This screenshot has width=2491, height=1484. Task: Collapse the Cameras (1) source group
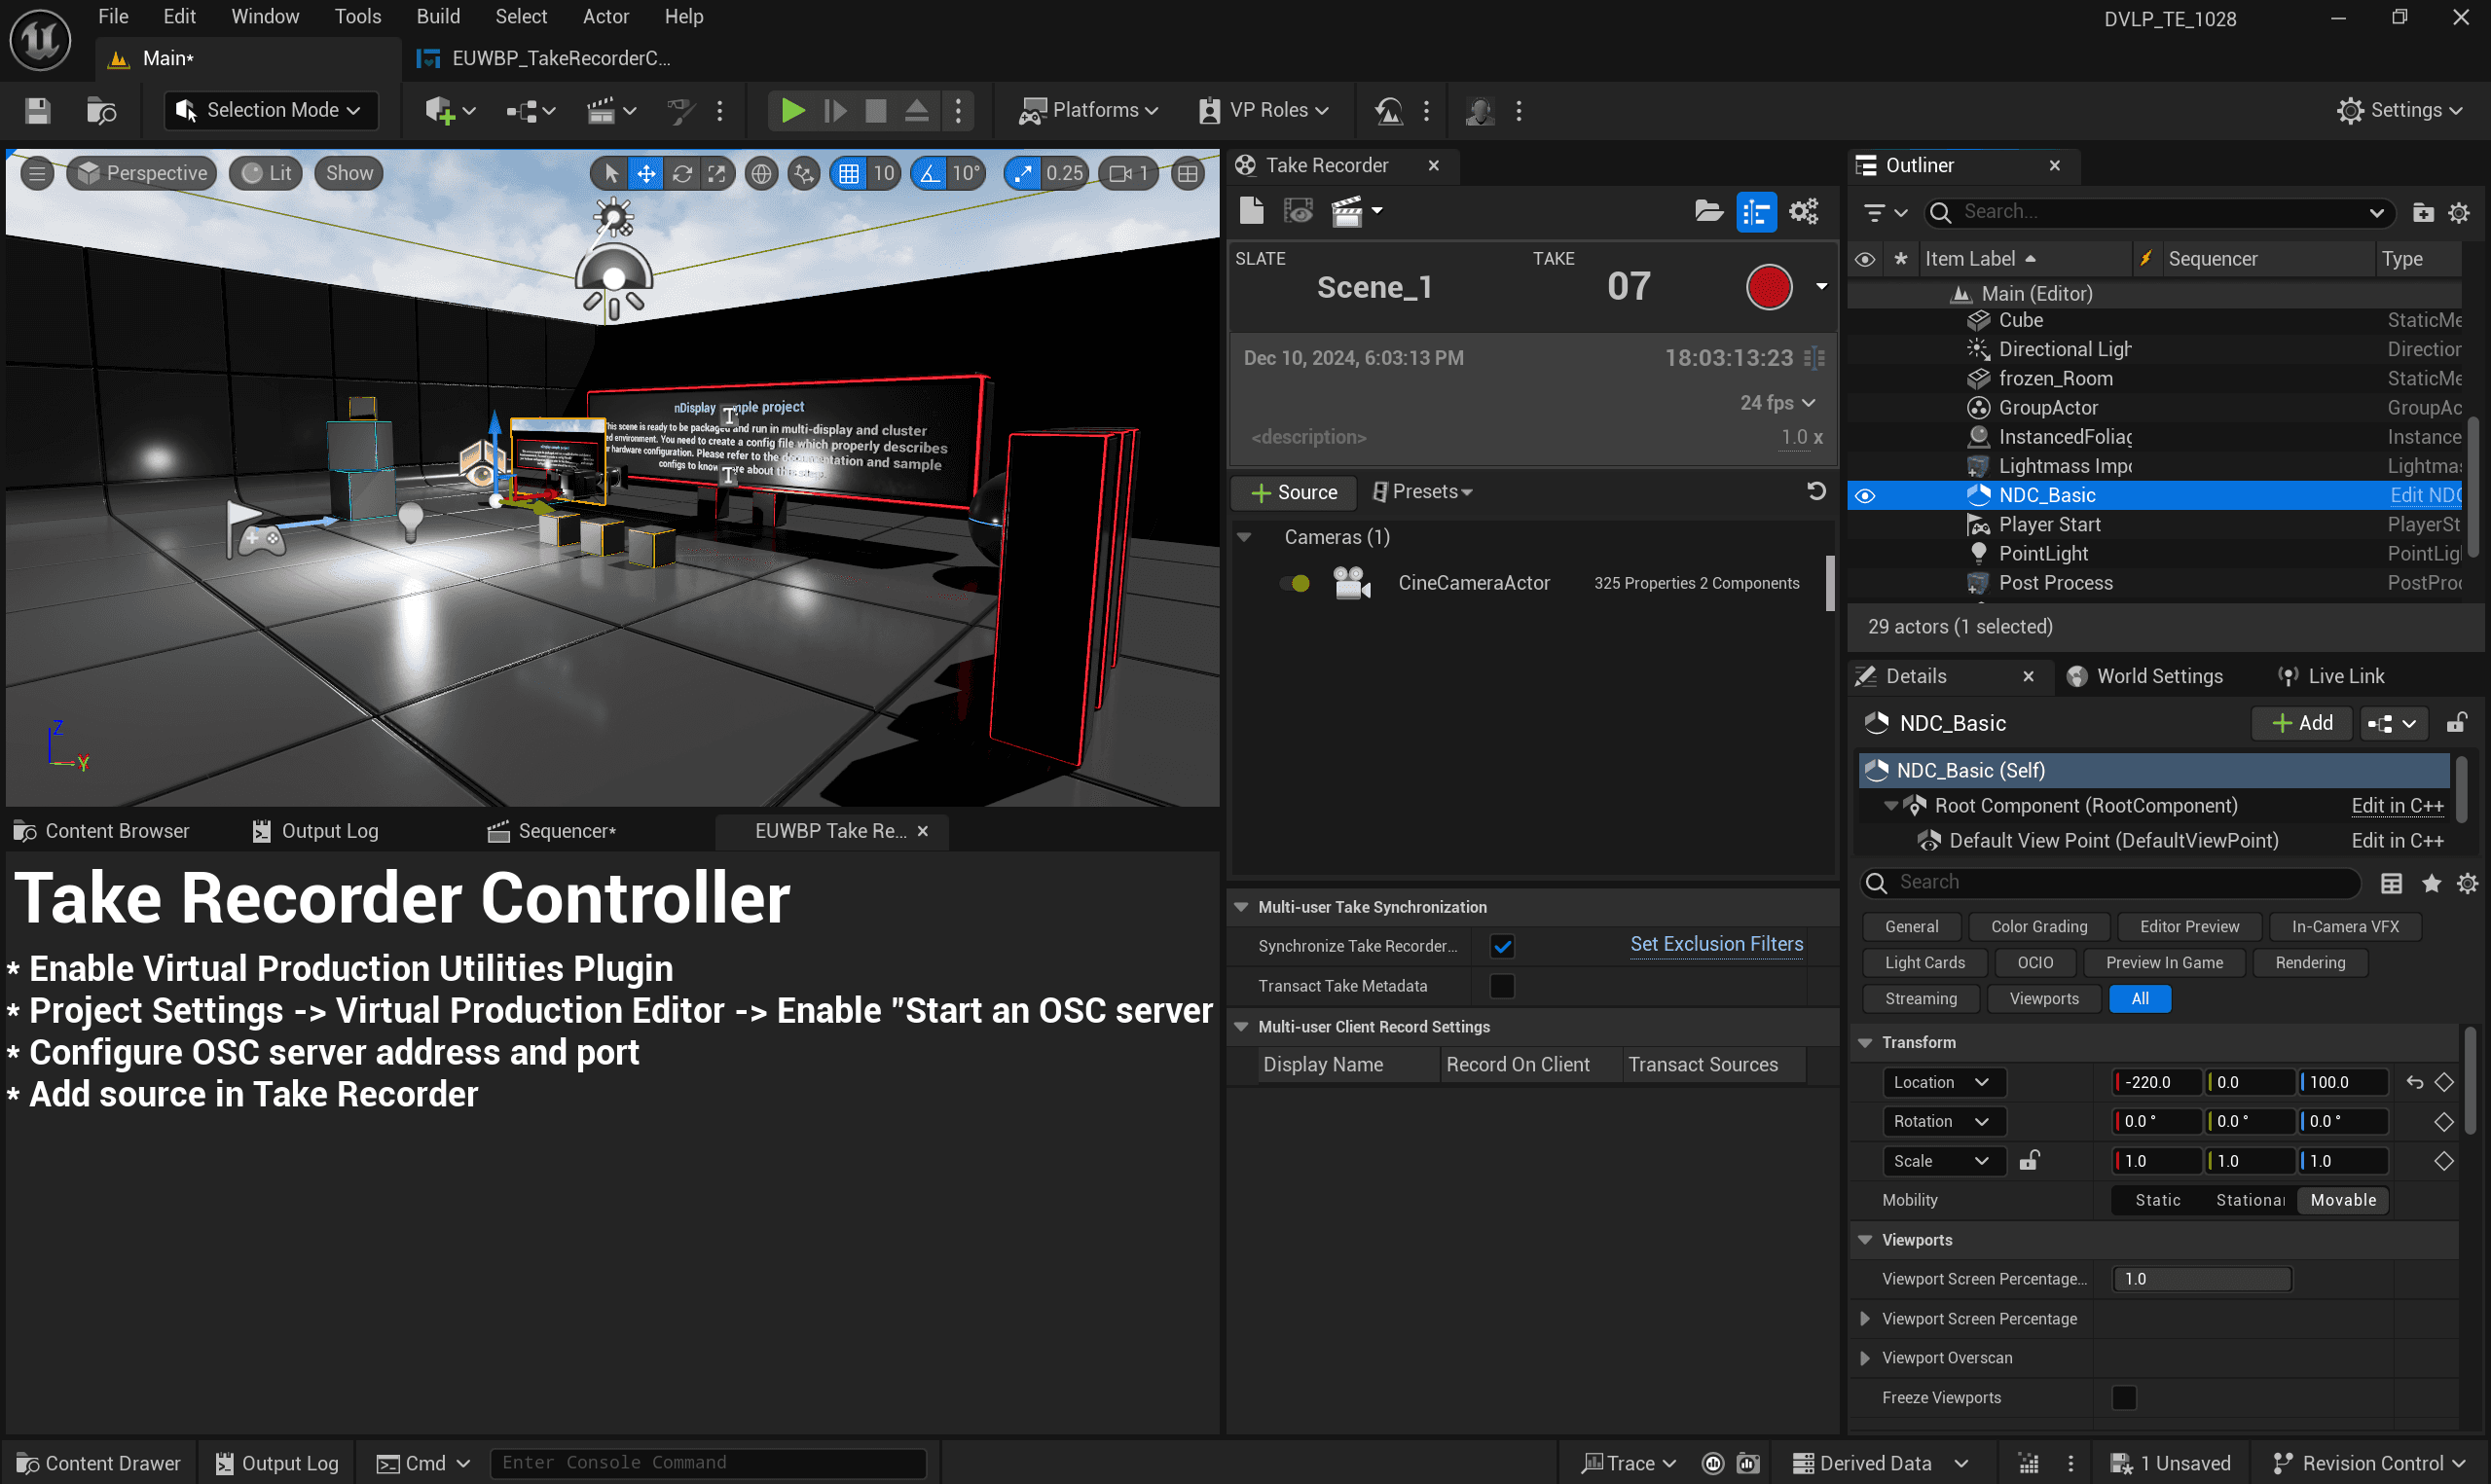pyautogui.click(x=1244, y=537)
